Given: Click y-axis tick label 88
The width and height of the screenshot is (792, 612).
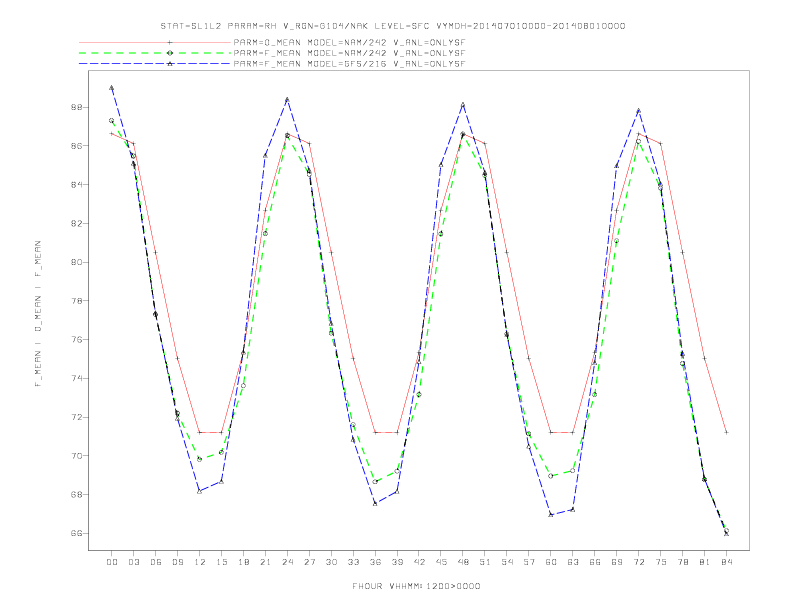Looking at the screenshot, I should tap(77, 108).
